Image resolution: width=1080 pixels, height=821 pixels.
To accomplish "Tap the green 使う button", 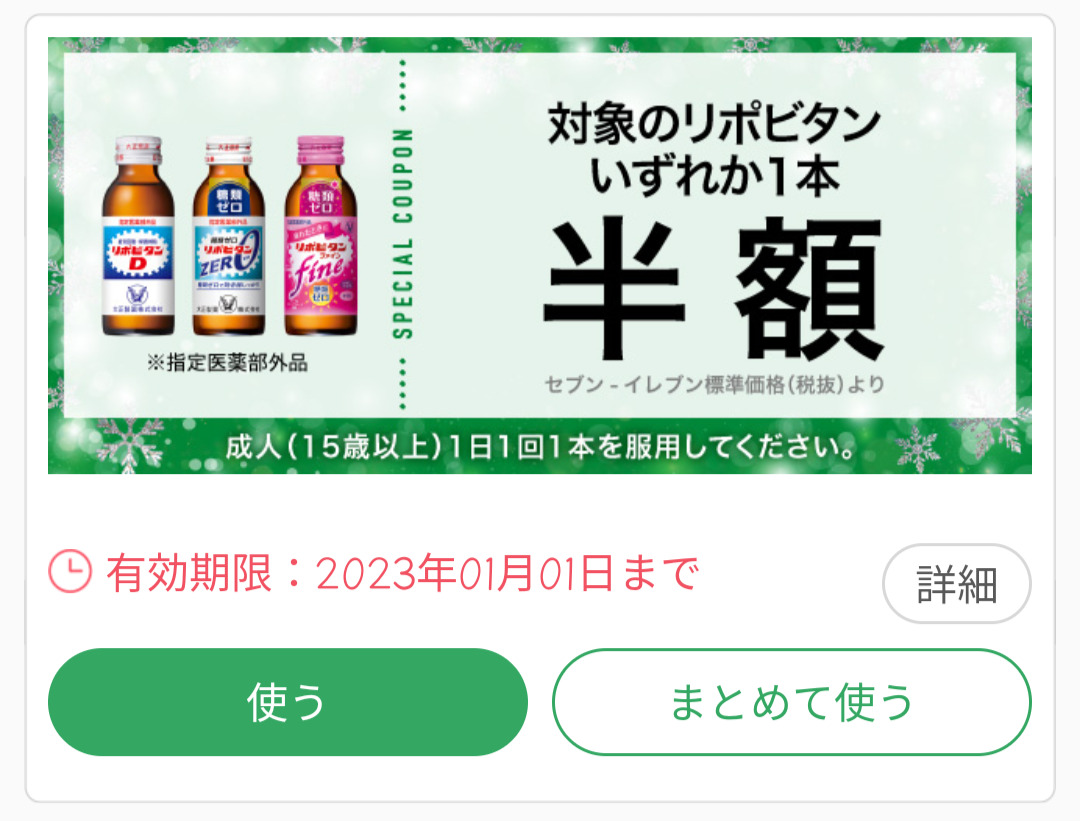I will tap(288, 702).
